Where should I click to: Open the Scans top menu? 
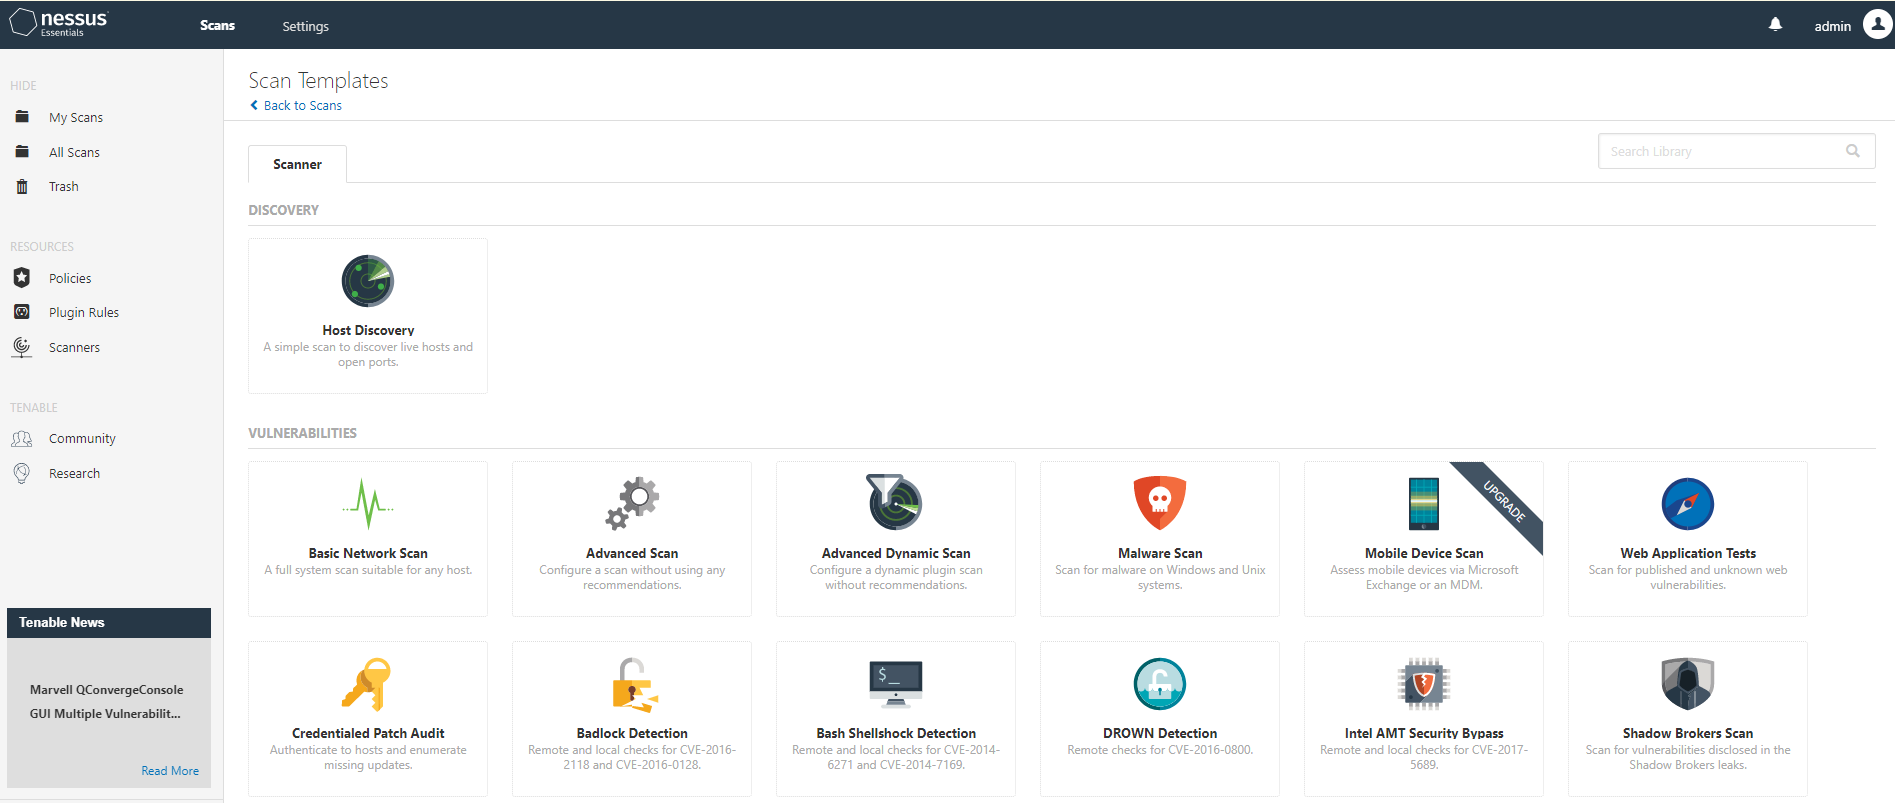217,25
